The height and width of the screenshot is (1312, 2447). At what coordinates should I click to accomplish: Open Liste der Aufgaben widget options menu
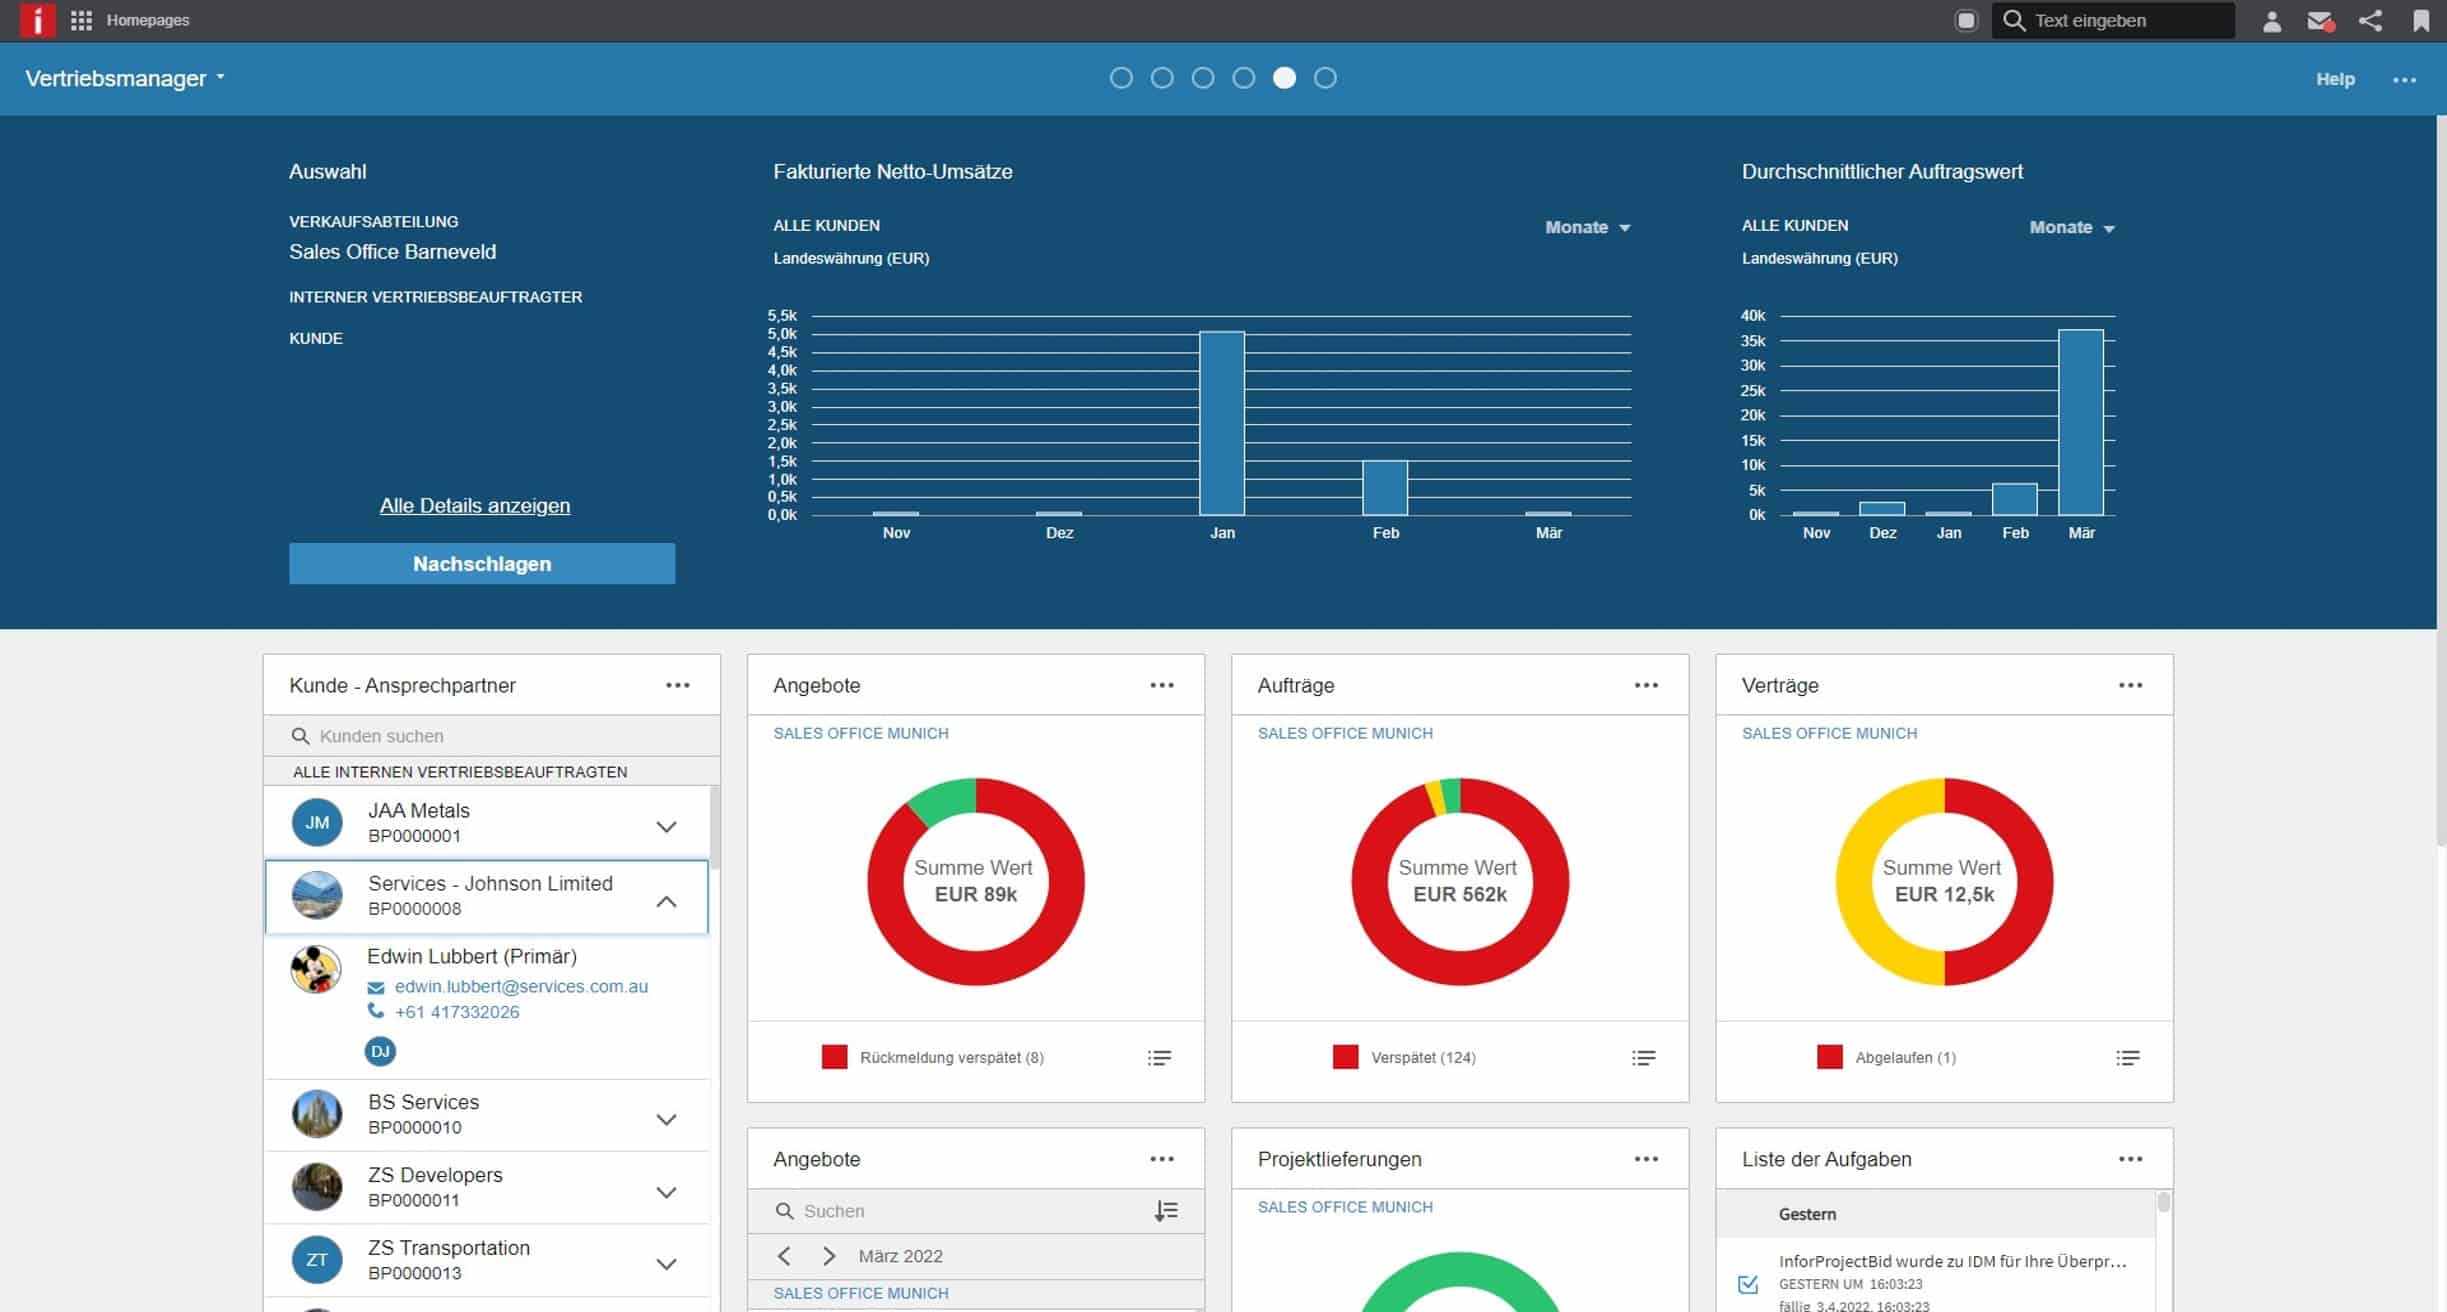(x=2130, y=1159)
